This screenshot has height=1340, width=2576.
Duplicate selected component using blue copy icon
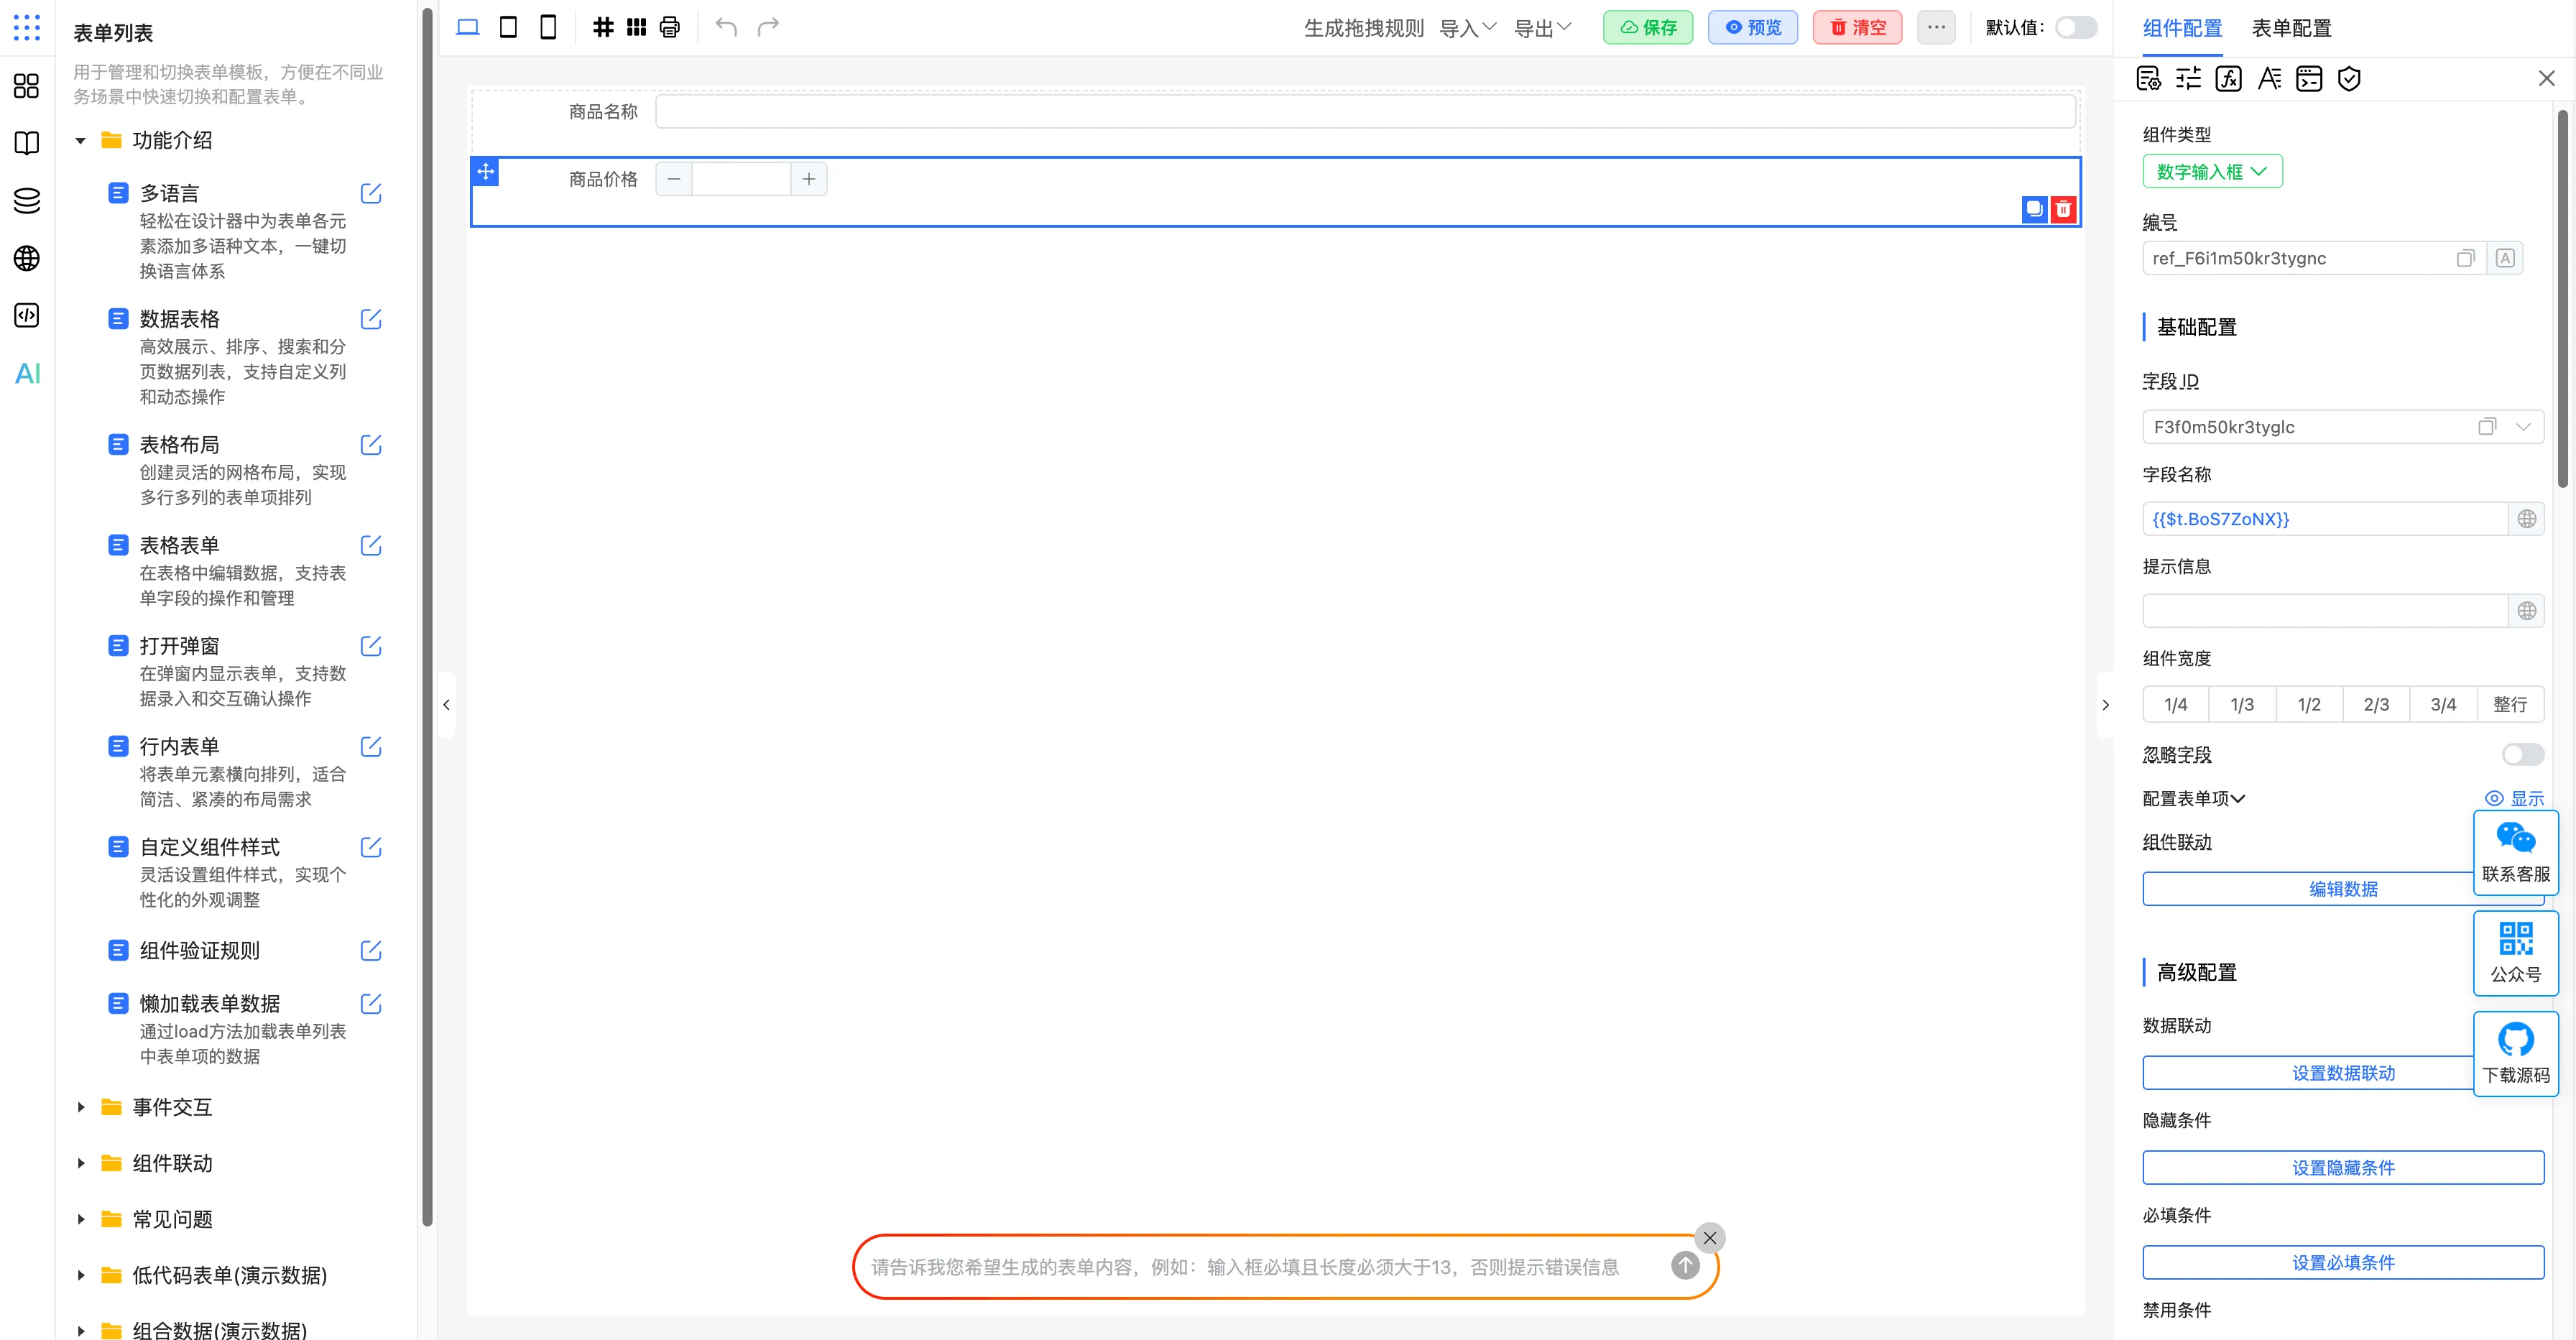pyautogui.click(x=2034, y=209)
